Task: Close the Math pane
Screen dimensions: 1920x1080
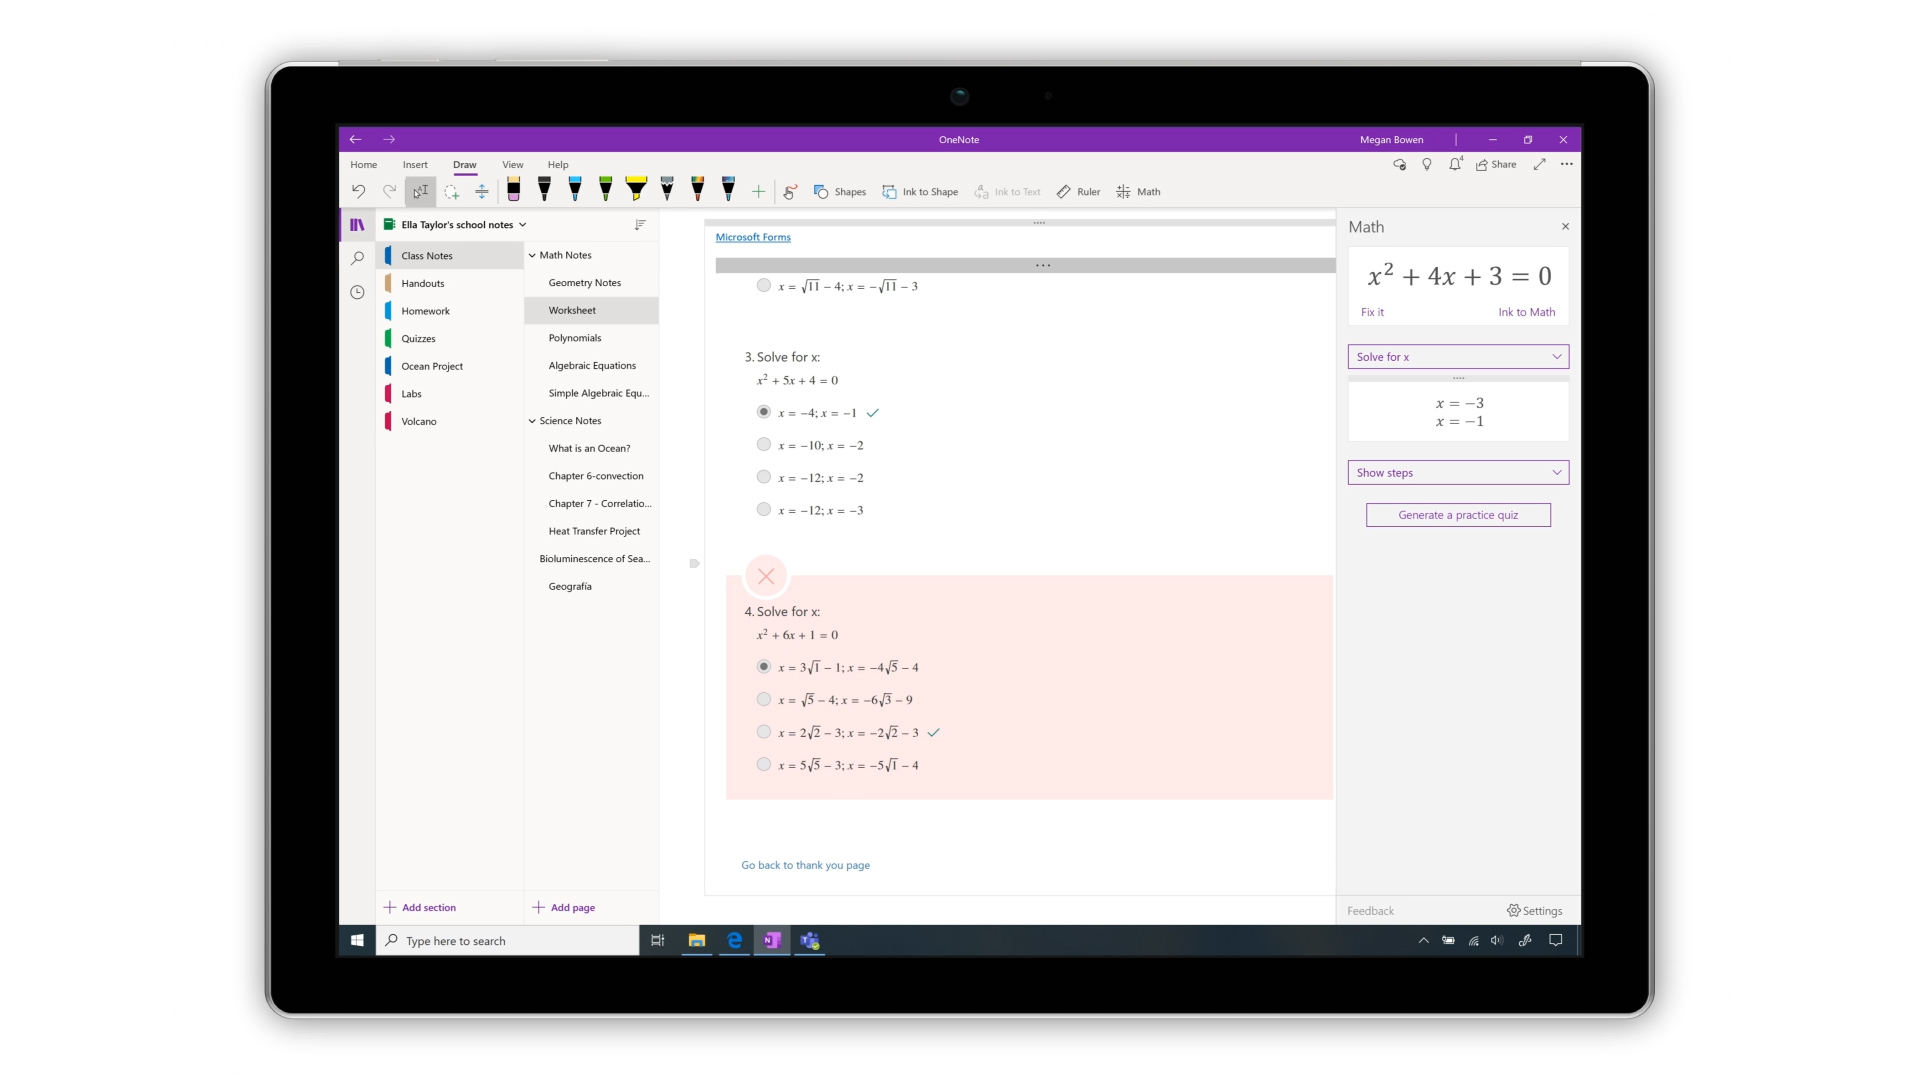Action: (1565, 227)
